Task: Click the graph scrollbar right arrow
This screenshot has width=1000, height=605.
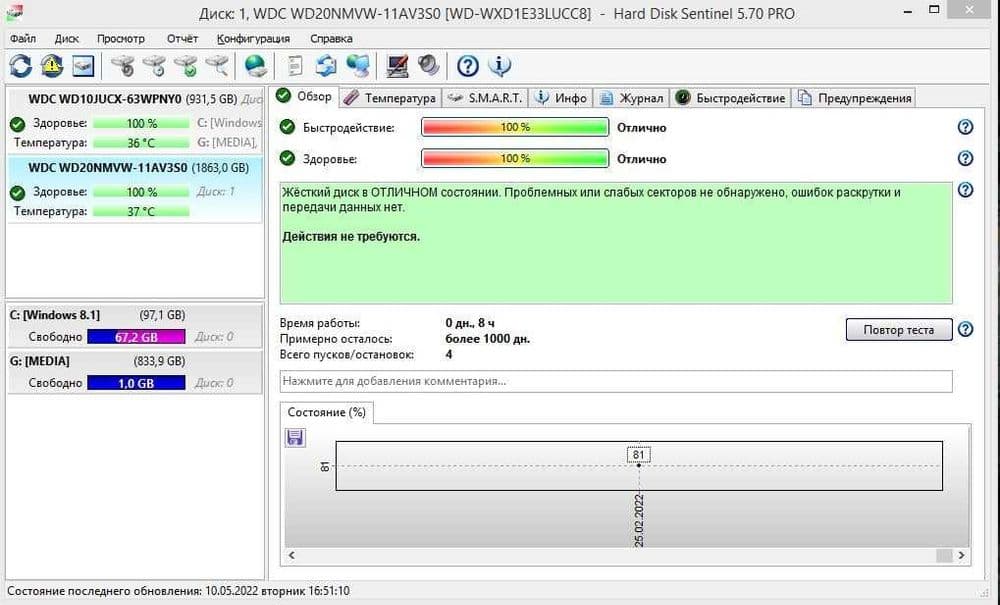Action: point(961,555)
